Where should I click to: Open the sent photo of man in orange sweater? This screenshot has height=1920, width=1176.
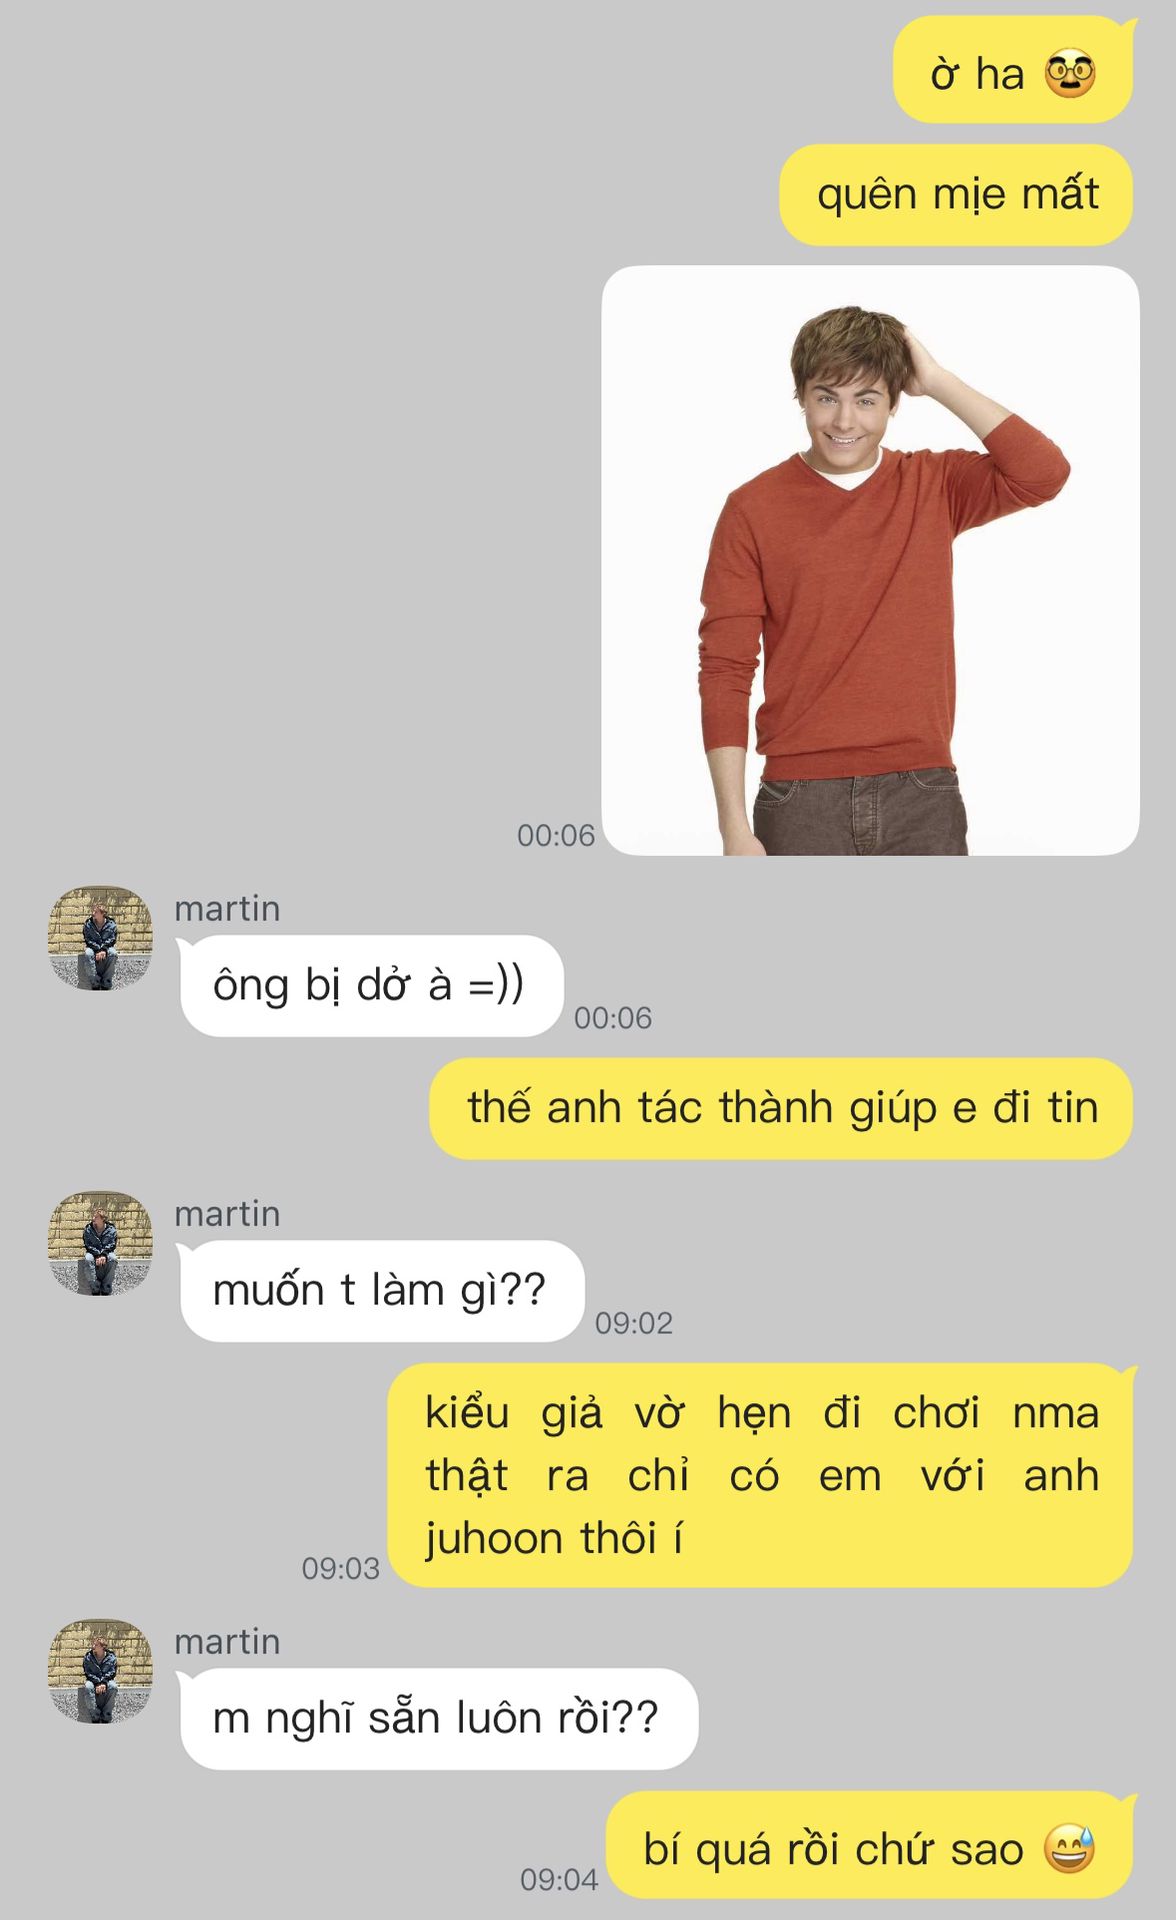coord(870,560)
